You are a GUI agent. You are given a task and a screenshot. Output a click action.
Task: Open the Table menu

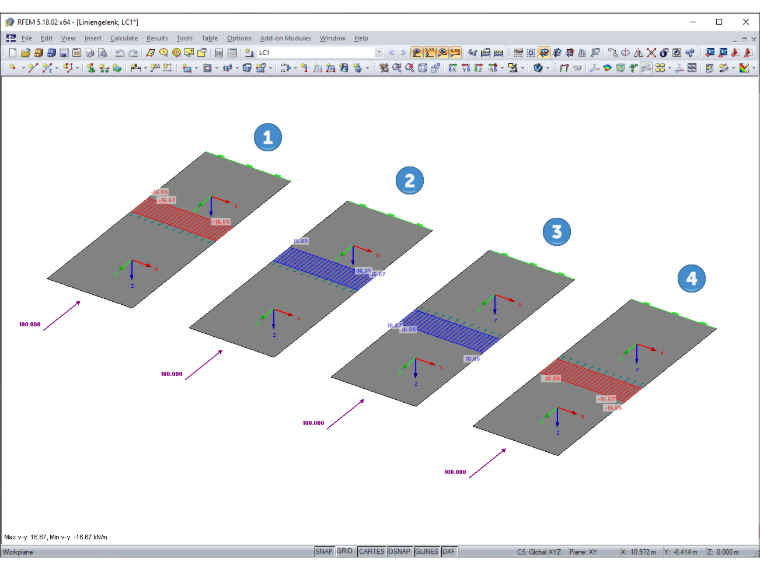pos(209,38)
